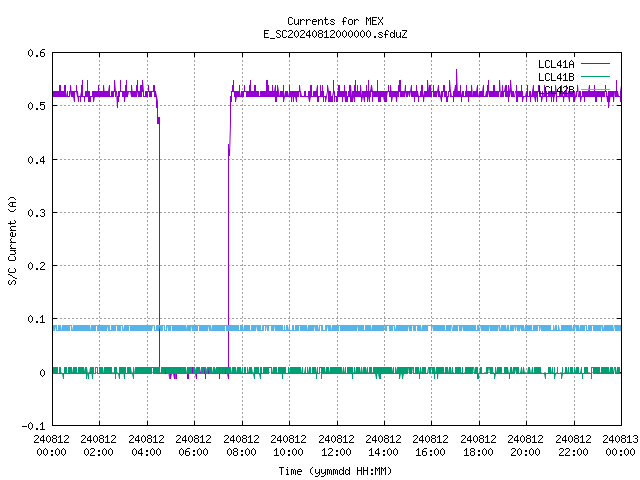
Task: Click the 0.5 y-axis tick label
Action: [36, 106]
